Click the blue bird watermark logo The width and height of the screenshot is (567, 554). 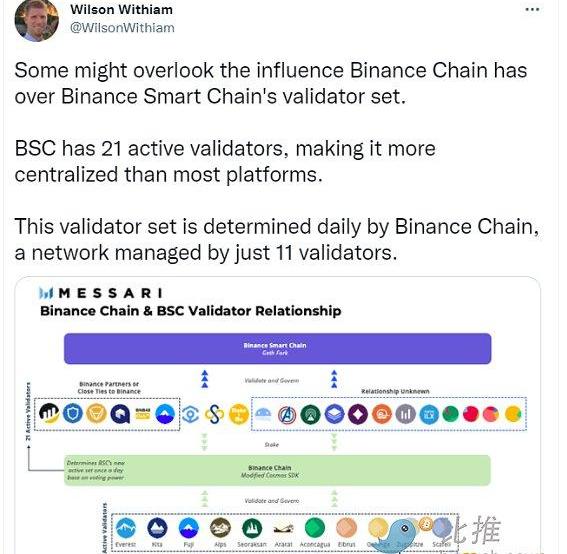tap(396, 534)
